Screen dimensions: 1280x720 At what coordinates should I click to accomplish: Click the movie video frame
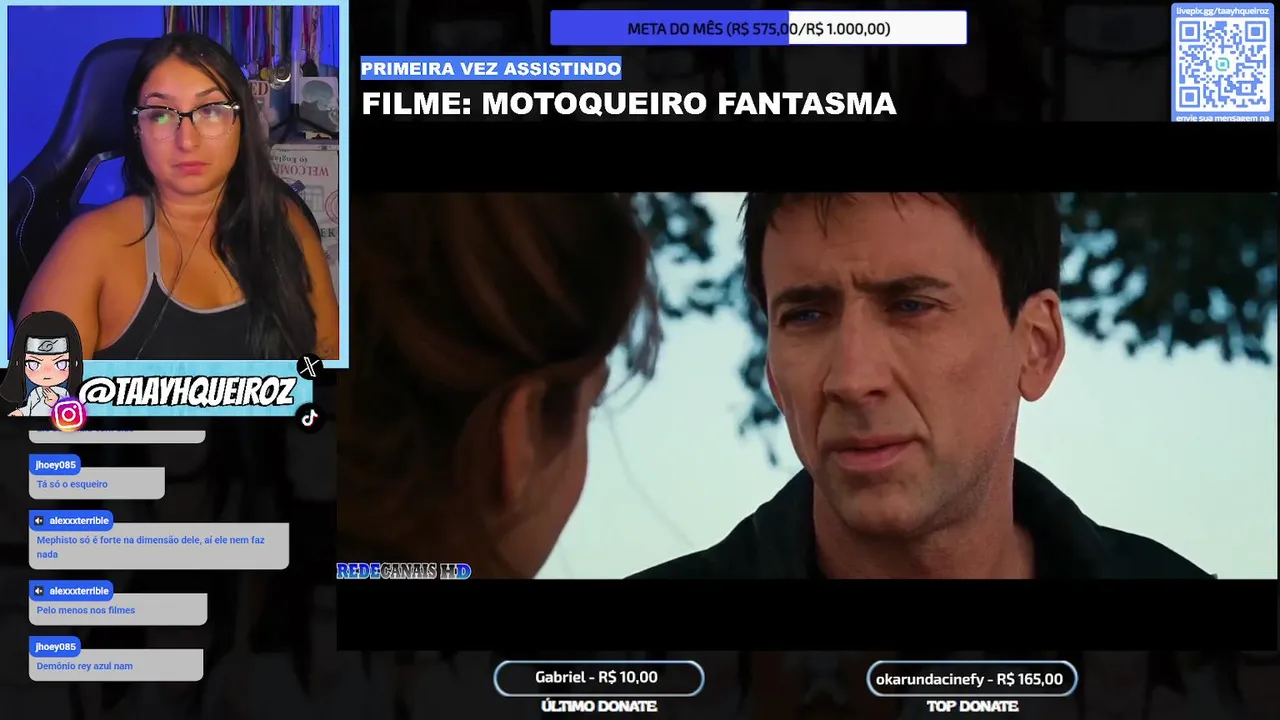pyautogui.click(x=807, y=385)
